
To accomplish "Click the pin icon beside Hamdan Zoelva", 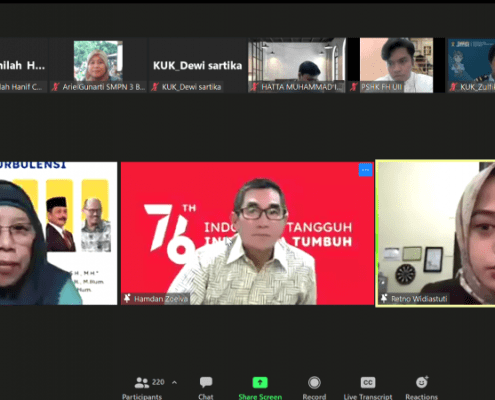I will 127,298.
